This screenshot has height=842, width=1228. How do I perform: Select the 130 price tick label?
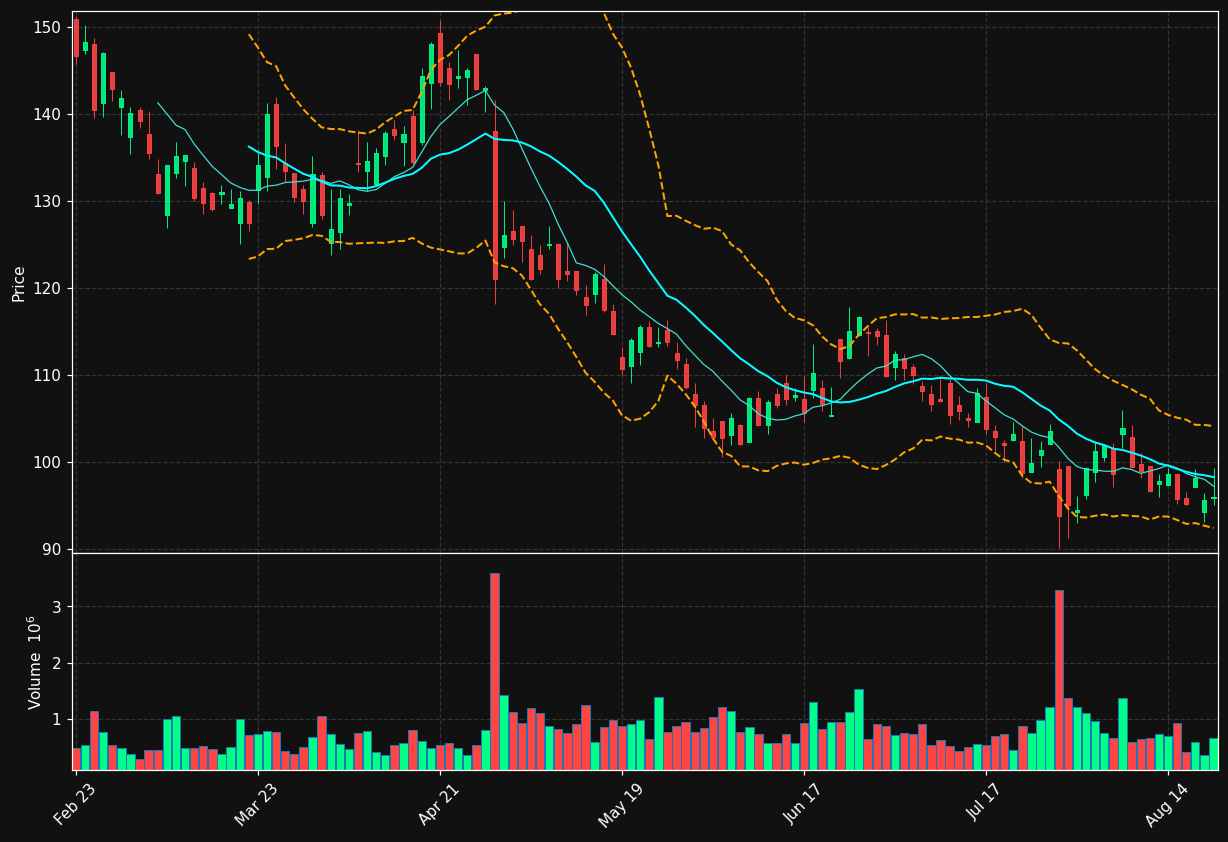click(46, 201)
